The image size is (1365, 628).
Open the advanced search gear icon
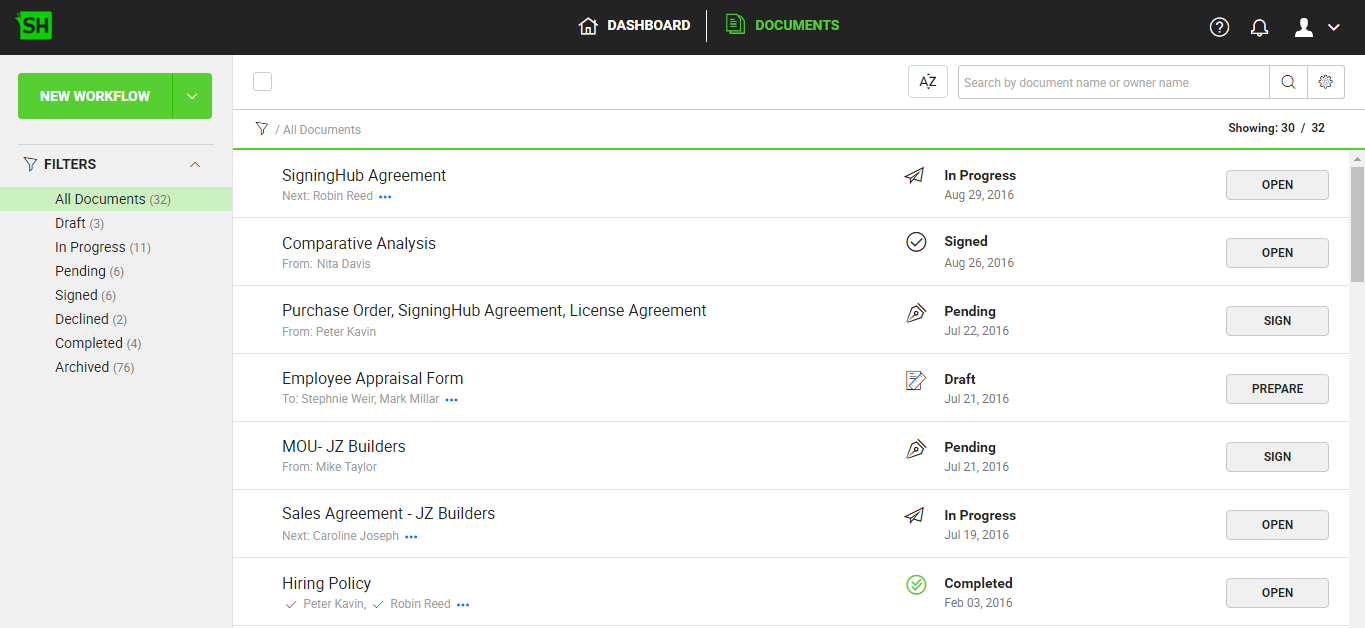coord(1326,82)
